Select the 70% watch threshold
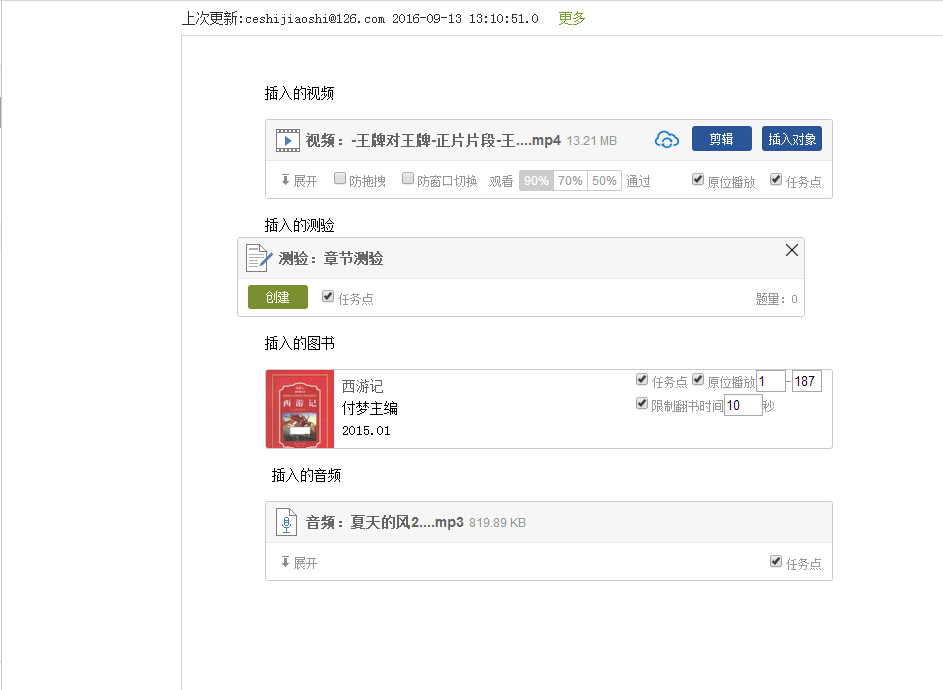The height and width of the screenshot is (690, 943). pos(570,180)
